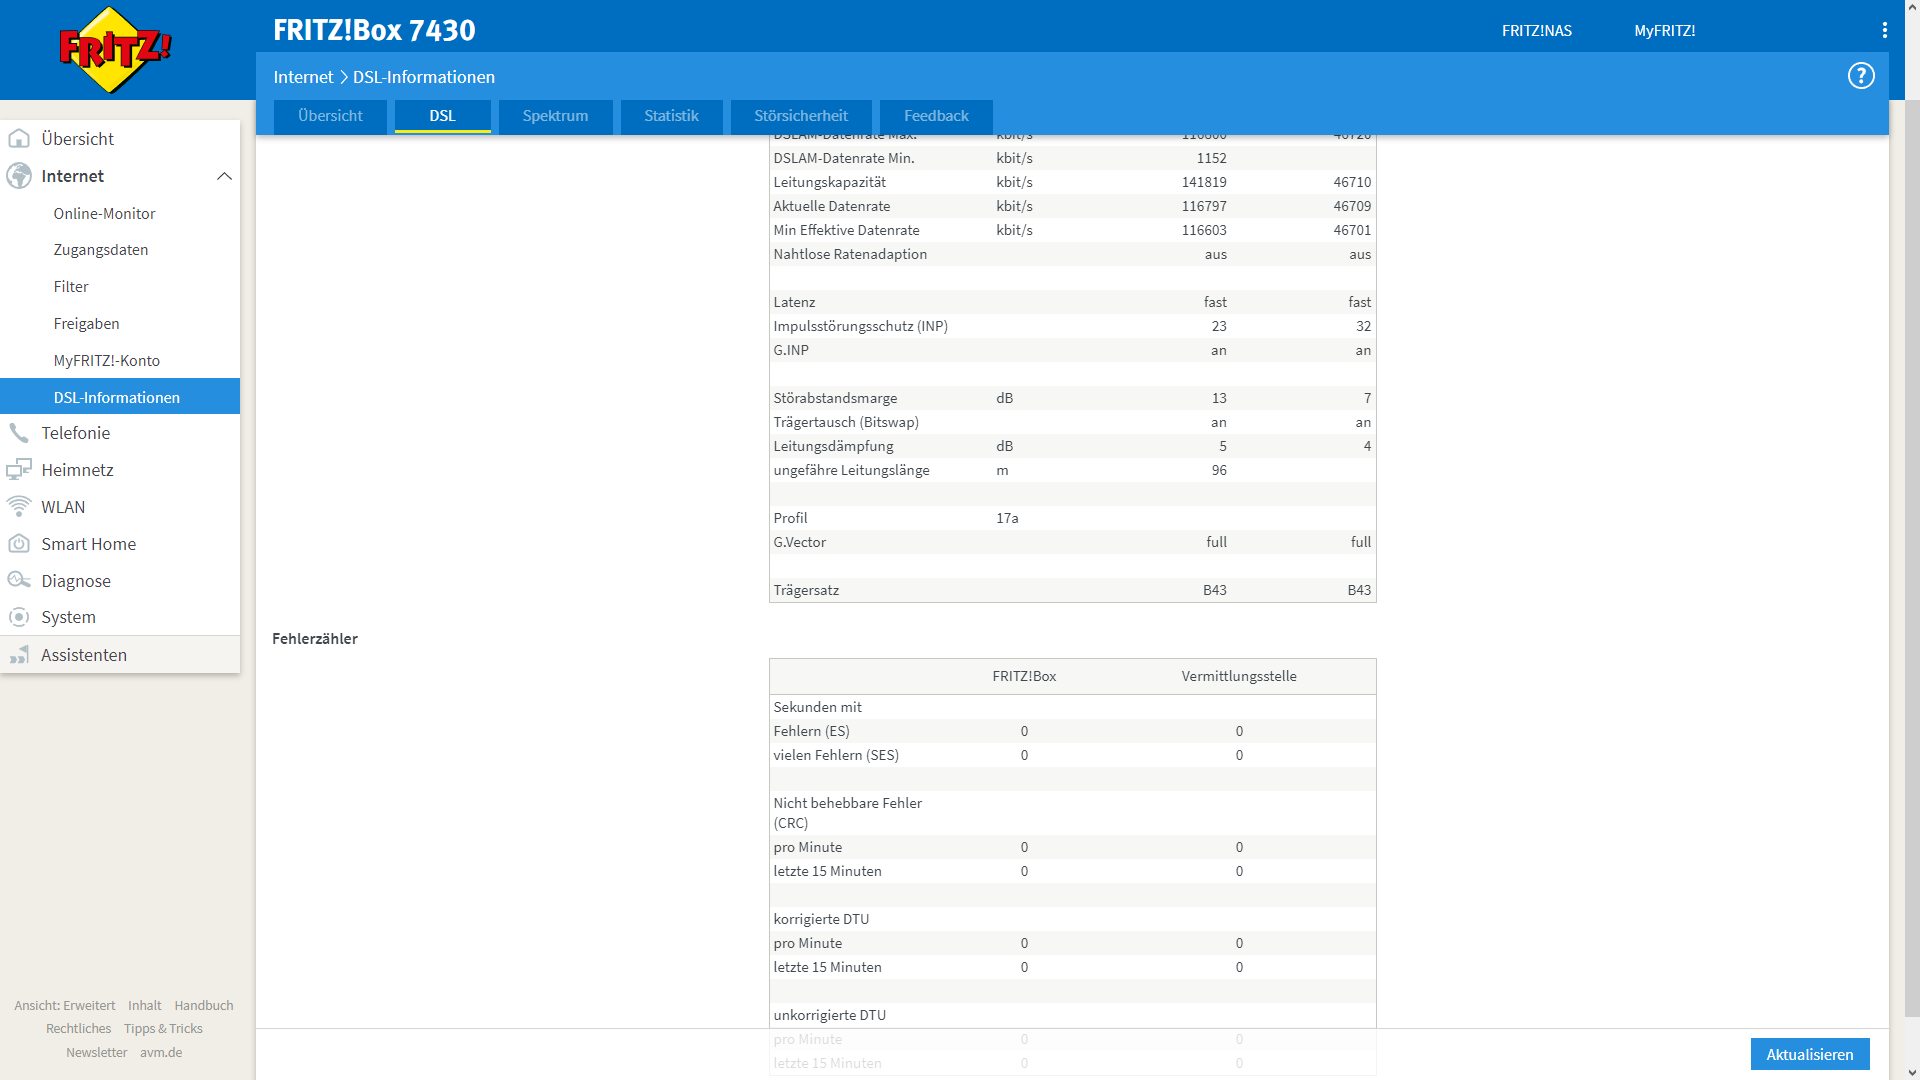The width and height of the screenshot is (1920, 1080).
Task: Click the Assistenten icon
Action: pos(19,655)
